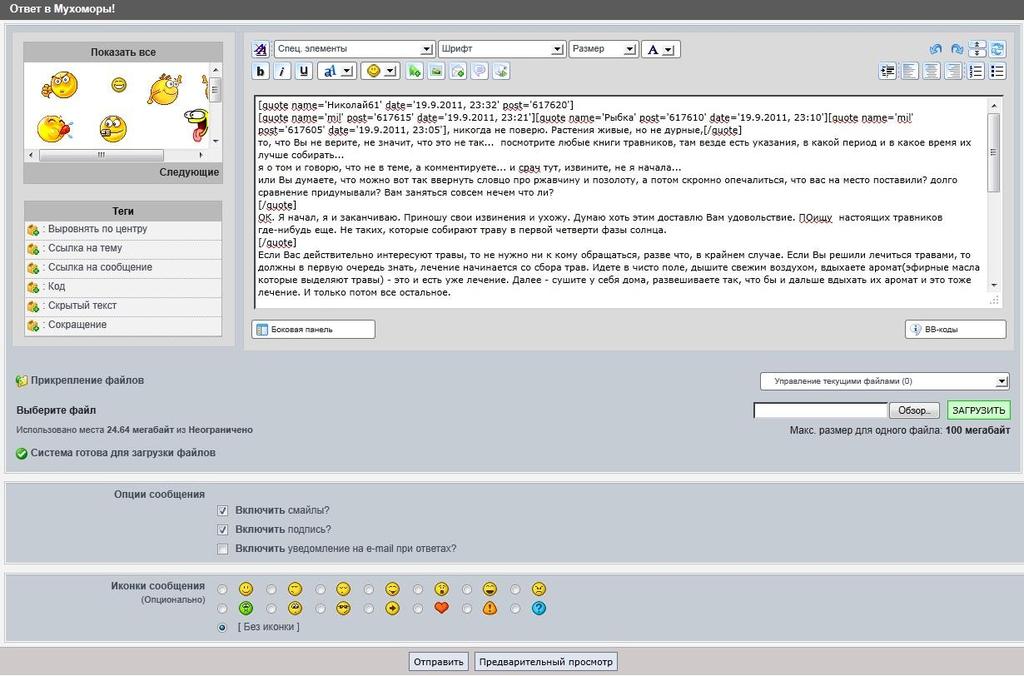Disable the 'Включить подпись' checkbox

(222, 529)
